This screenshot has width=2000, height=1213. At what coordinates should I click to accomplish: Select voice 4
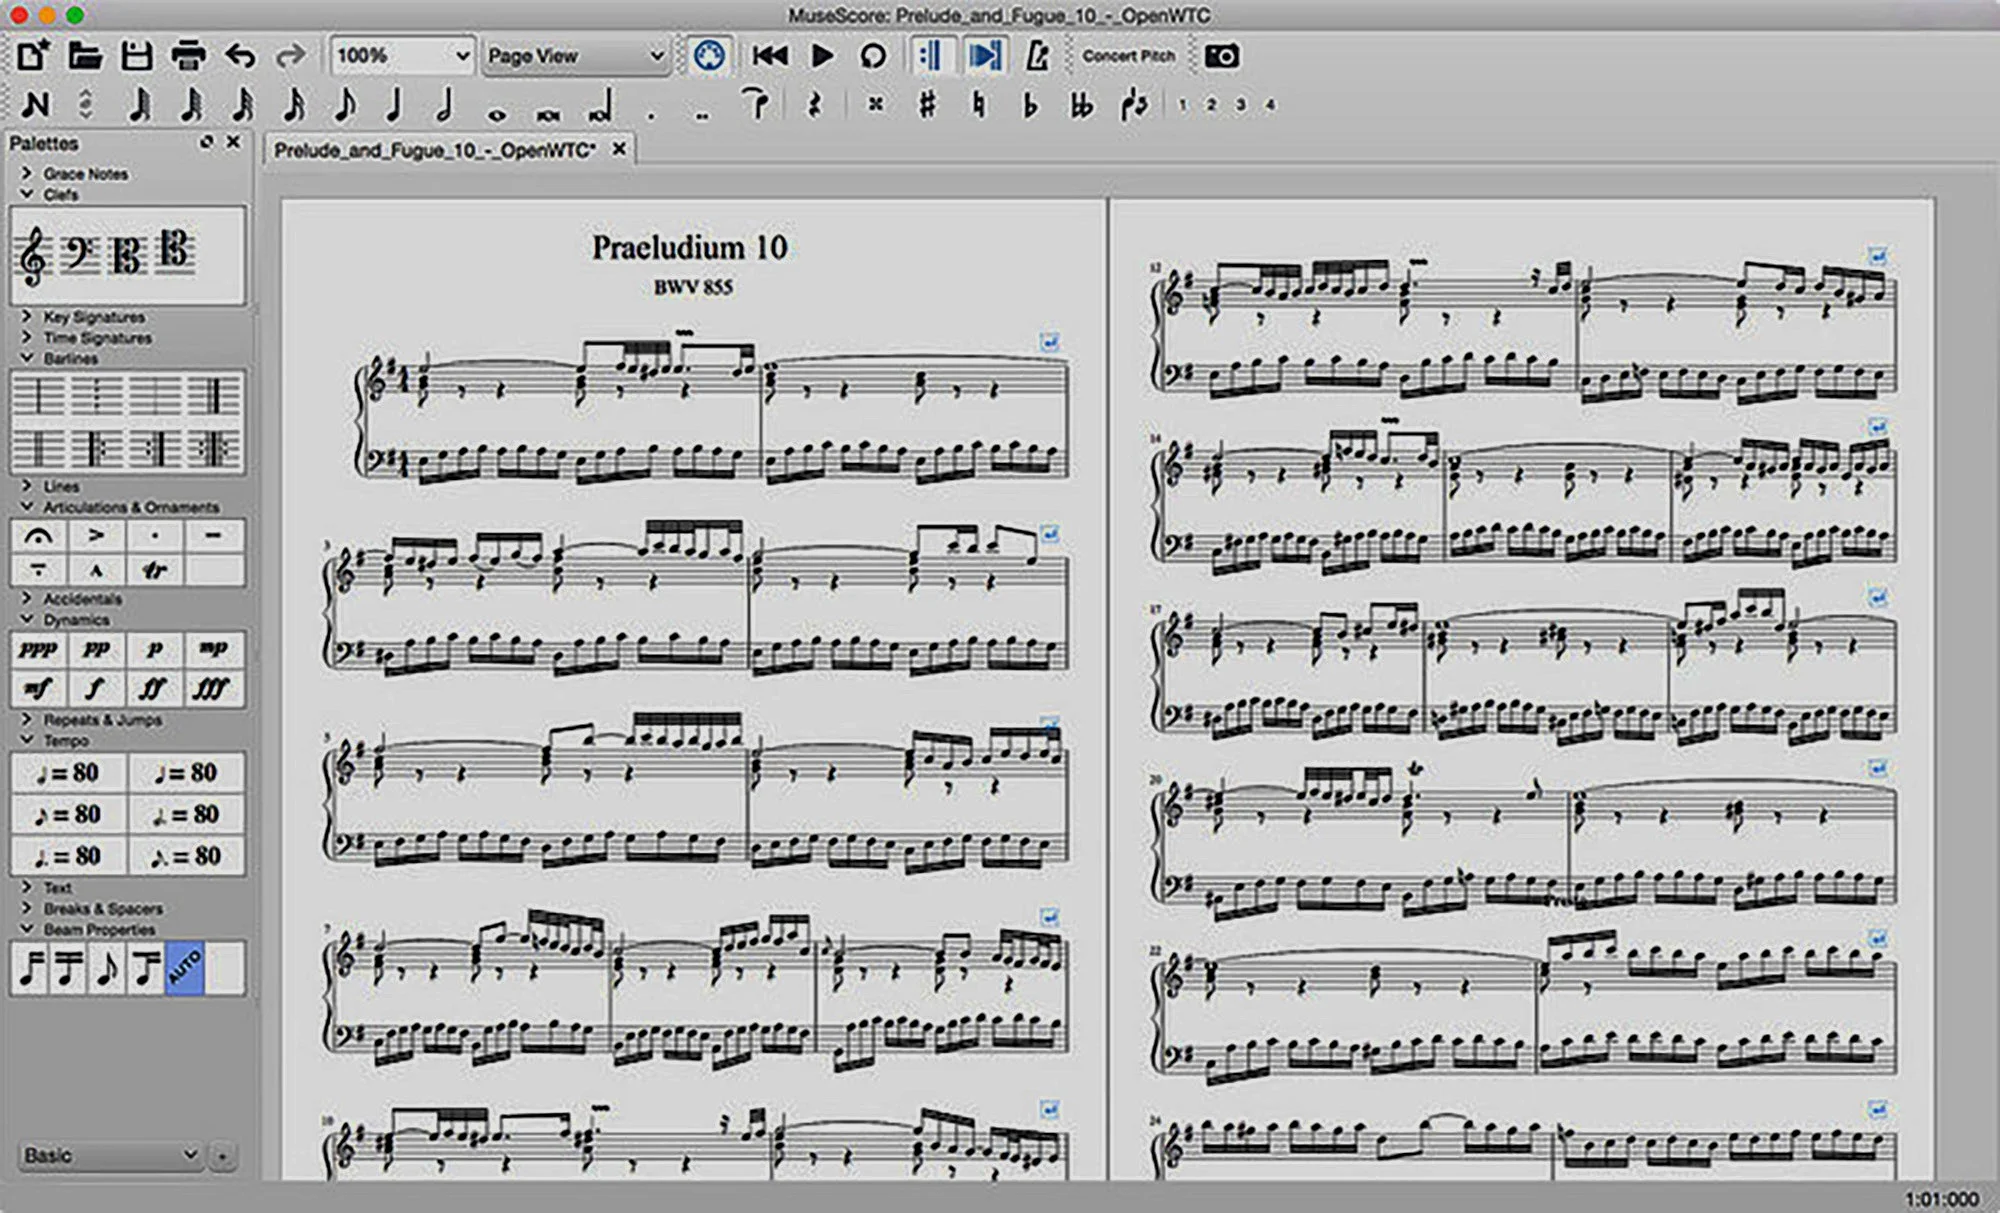1270,104
